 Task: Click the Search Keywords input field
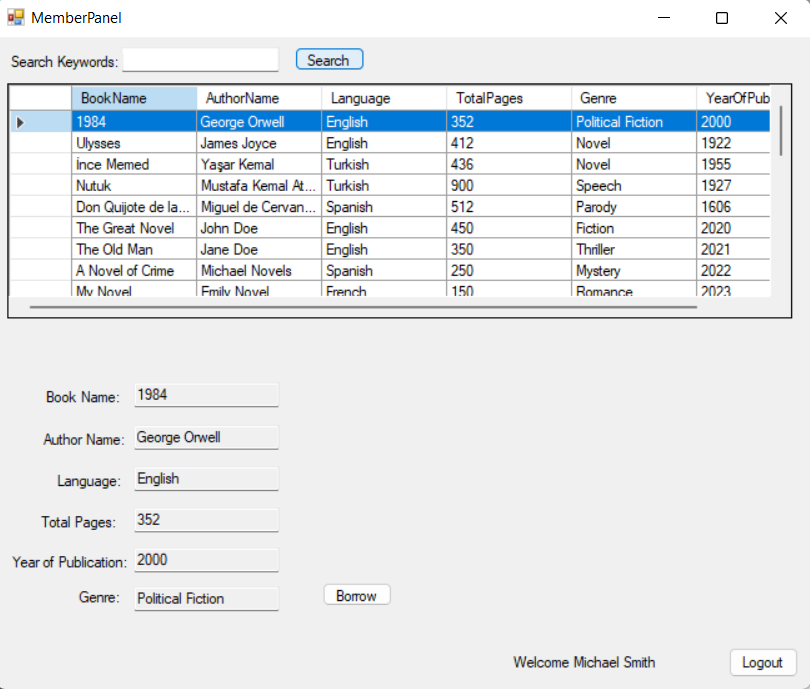click(199, 60)
